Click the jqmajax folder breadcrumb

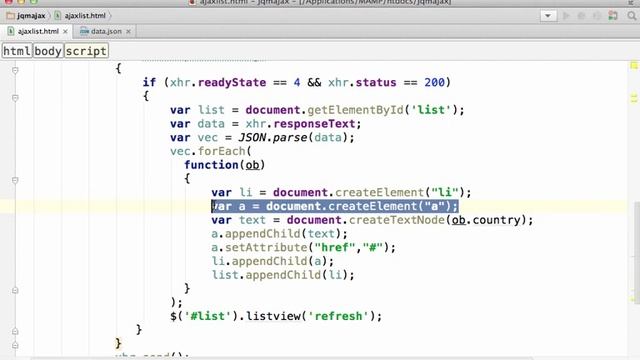(x=26, y=16)
